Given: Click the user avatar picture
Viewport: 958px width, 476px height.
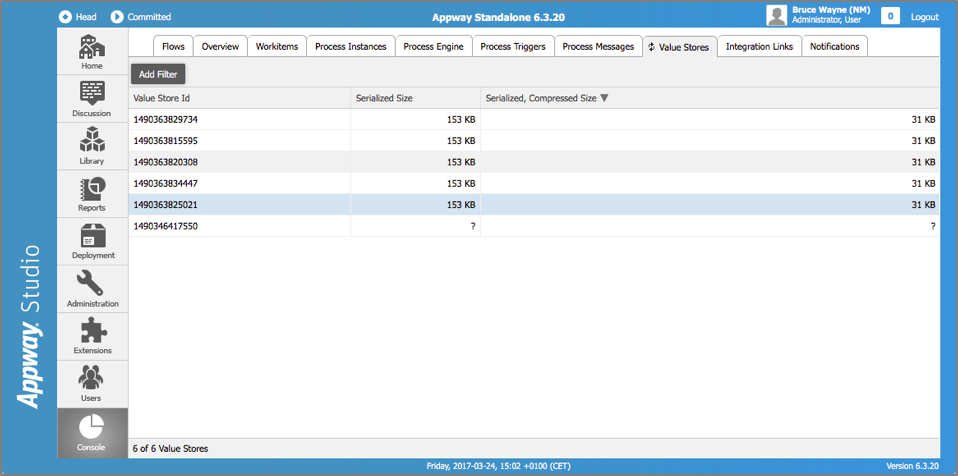Looking at the screenshot, I should 777,16.
